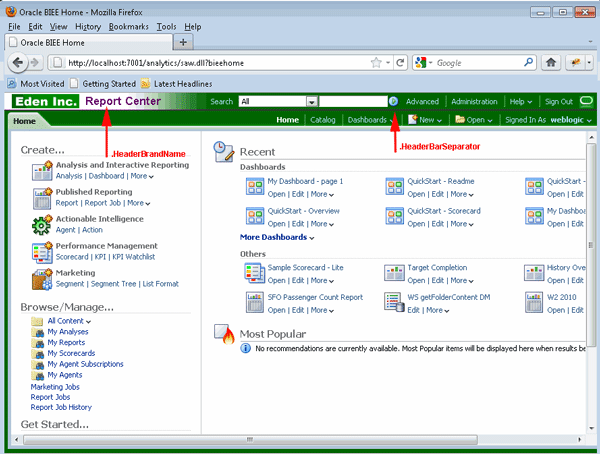Click the Analysis and Interactive Reporting icon
The image size is (600, 454).
pyautogui.click(x=42, y=171)
